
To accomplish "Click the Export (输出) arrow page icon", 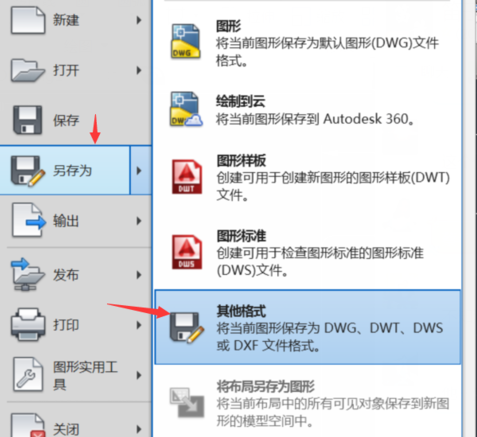I will 29,220.
